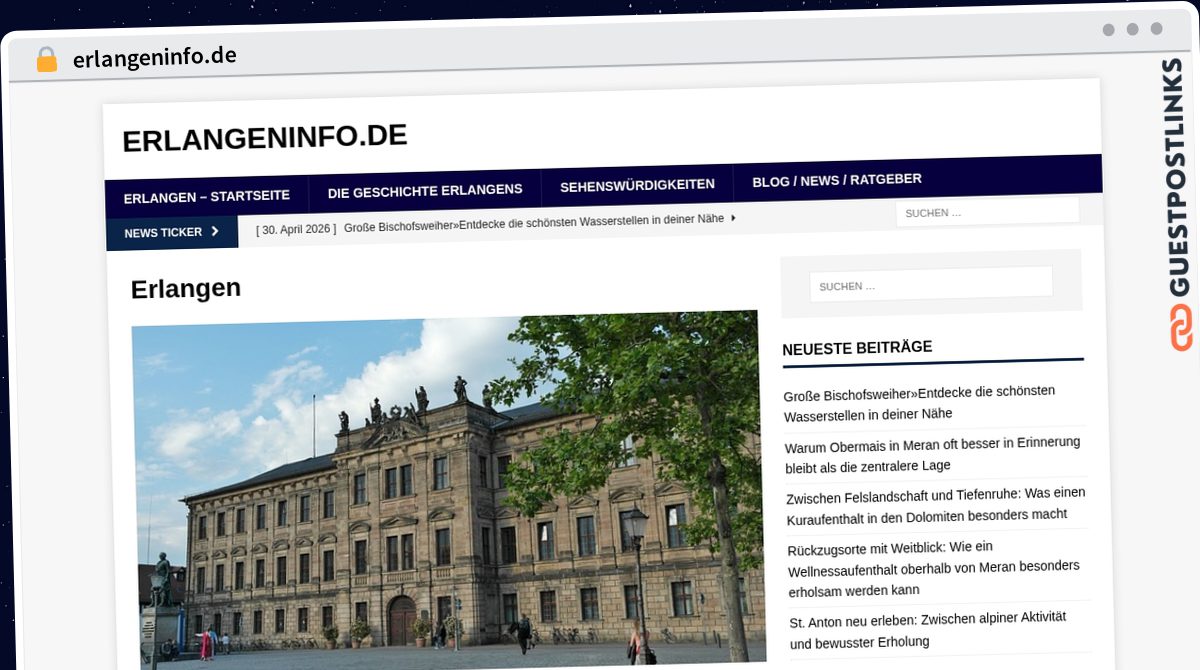Open post St. Anton neu erleben
Image resolution: width=1200 pixels, height=670 pixels.
coord(928,629)
